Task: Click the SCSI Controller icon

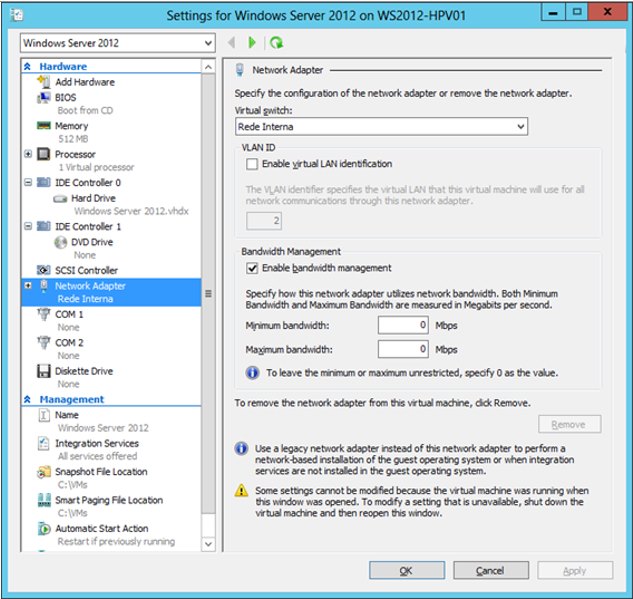Action: point(44,270)
